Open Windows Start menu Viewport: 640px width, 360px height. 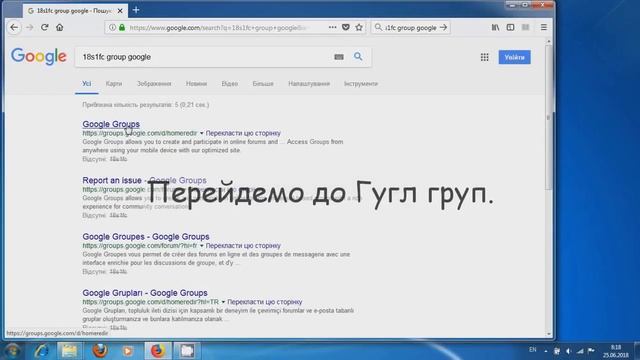tap(12, 351)
